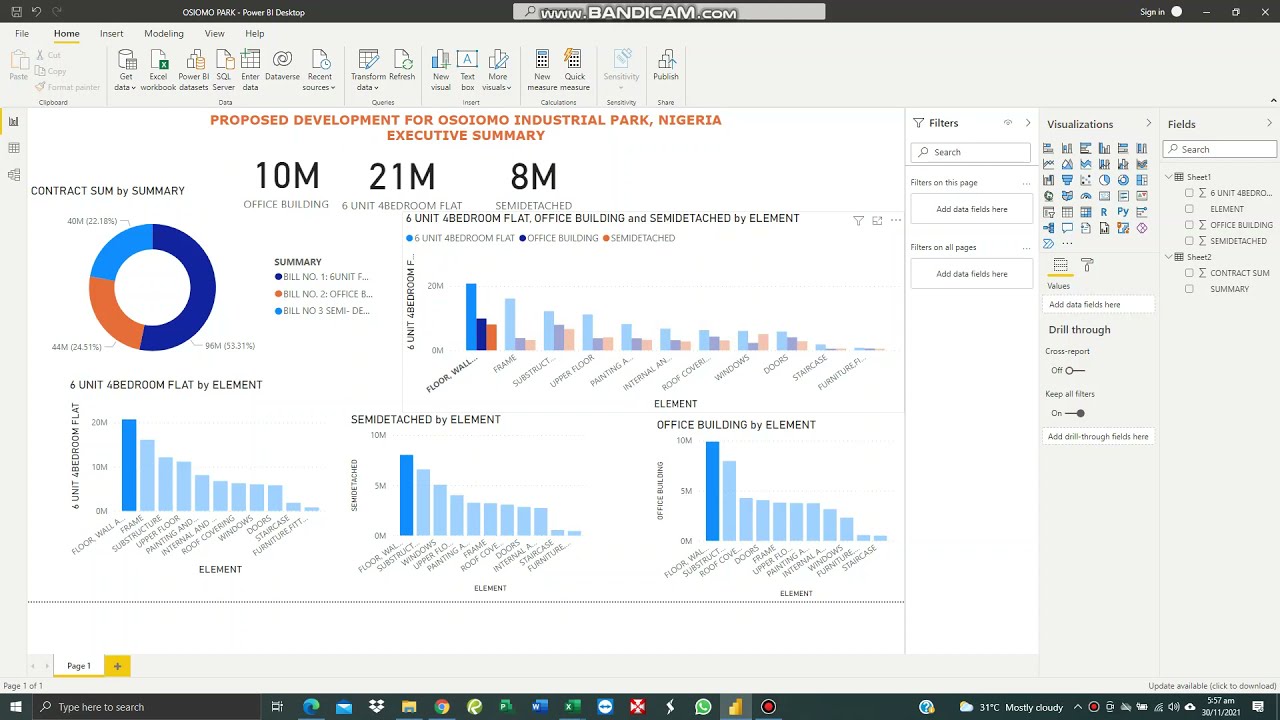Save the report from the title bar
The height and width of the screenshot is (720, 1280).
point(16,12)
